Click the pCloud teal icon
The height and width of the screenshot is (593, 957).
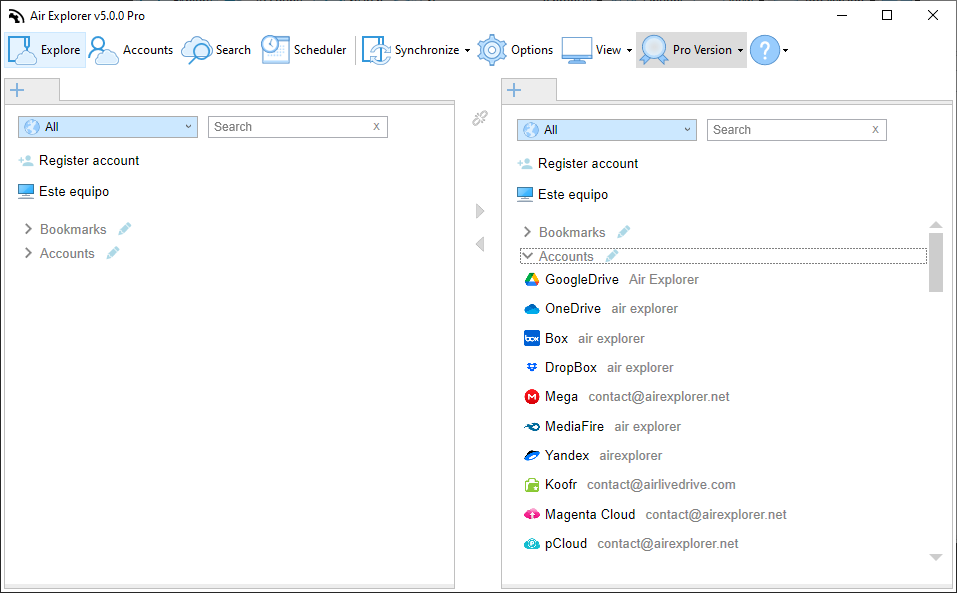coord(532,544)
